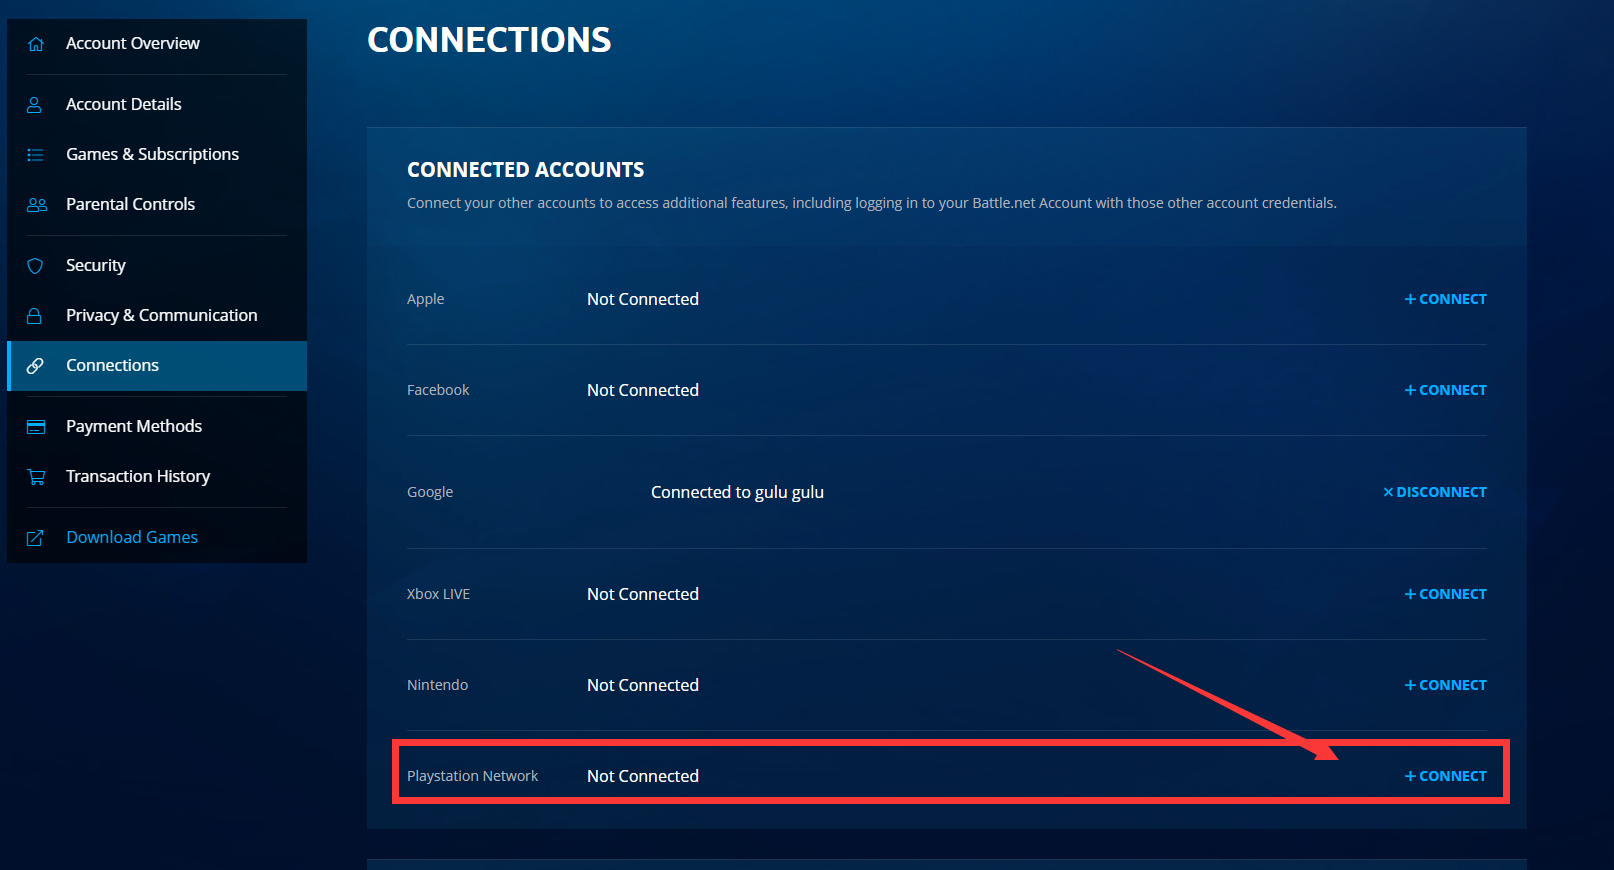1614x870 pixels.
Task: Open Transaction History page
Action: [x=138, y=477]
